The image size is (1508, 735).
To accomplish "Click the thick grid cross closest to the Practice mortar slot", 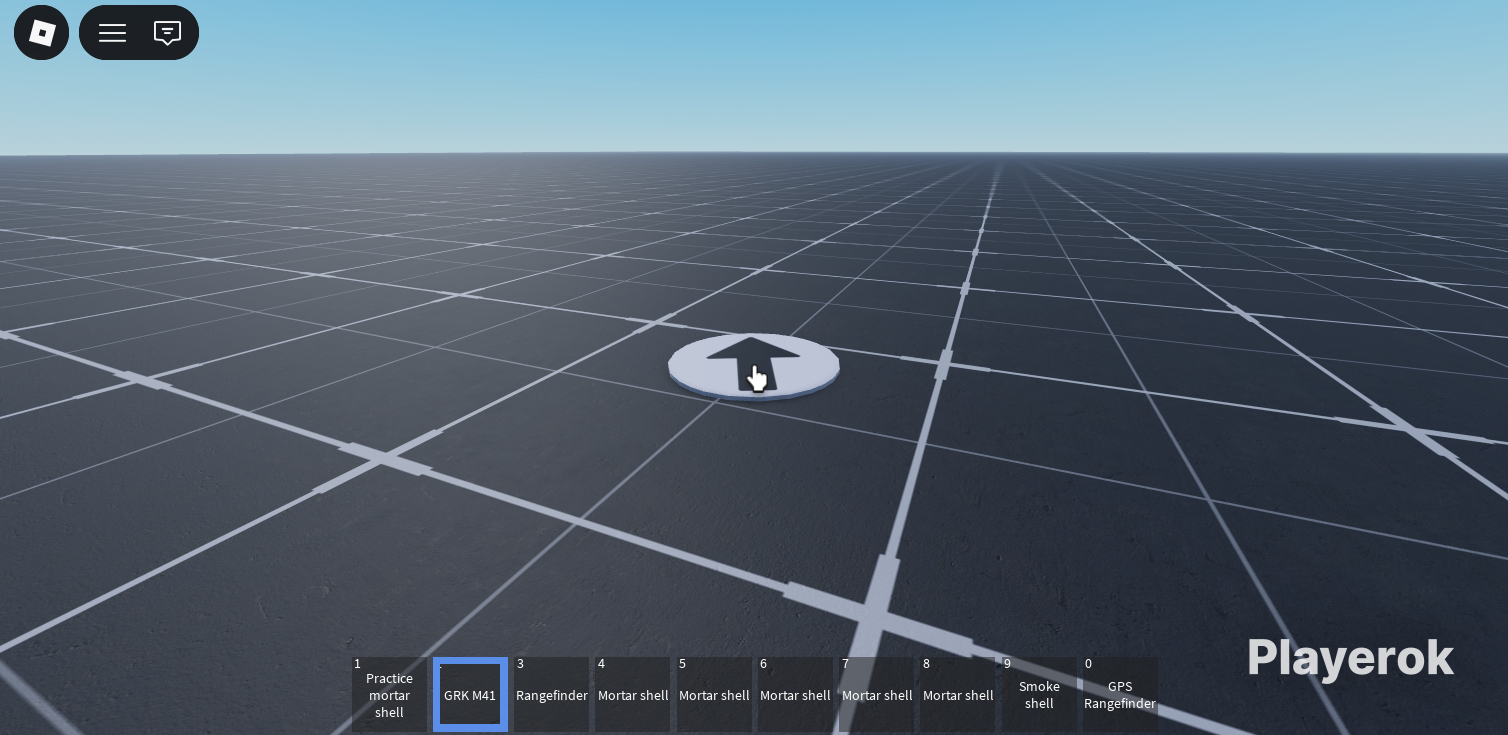I will click(384, 461).
